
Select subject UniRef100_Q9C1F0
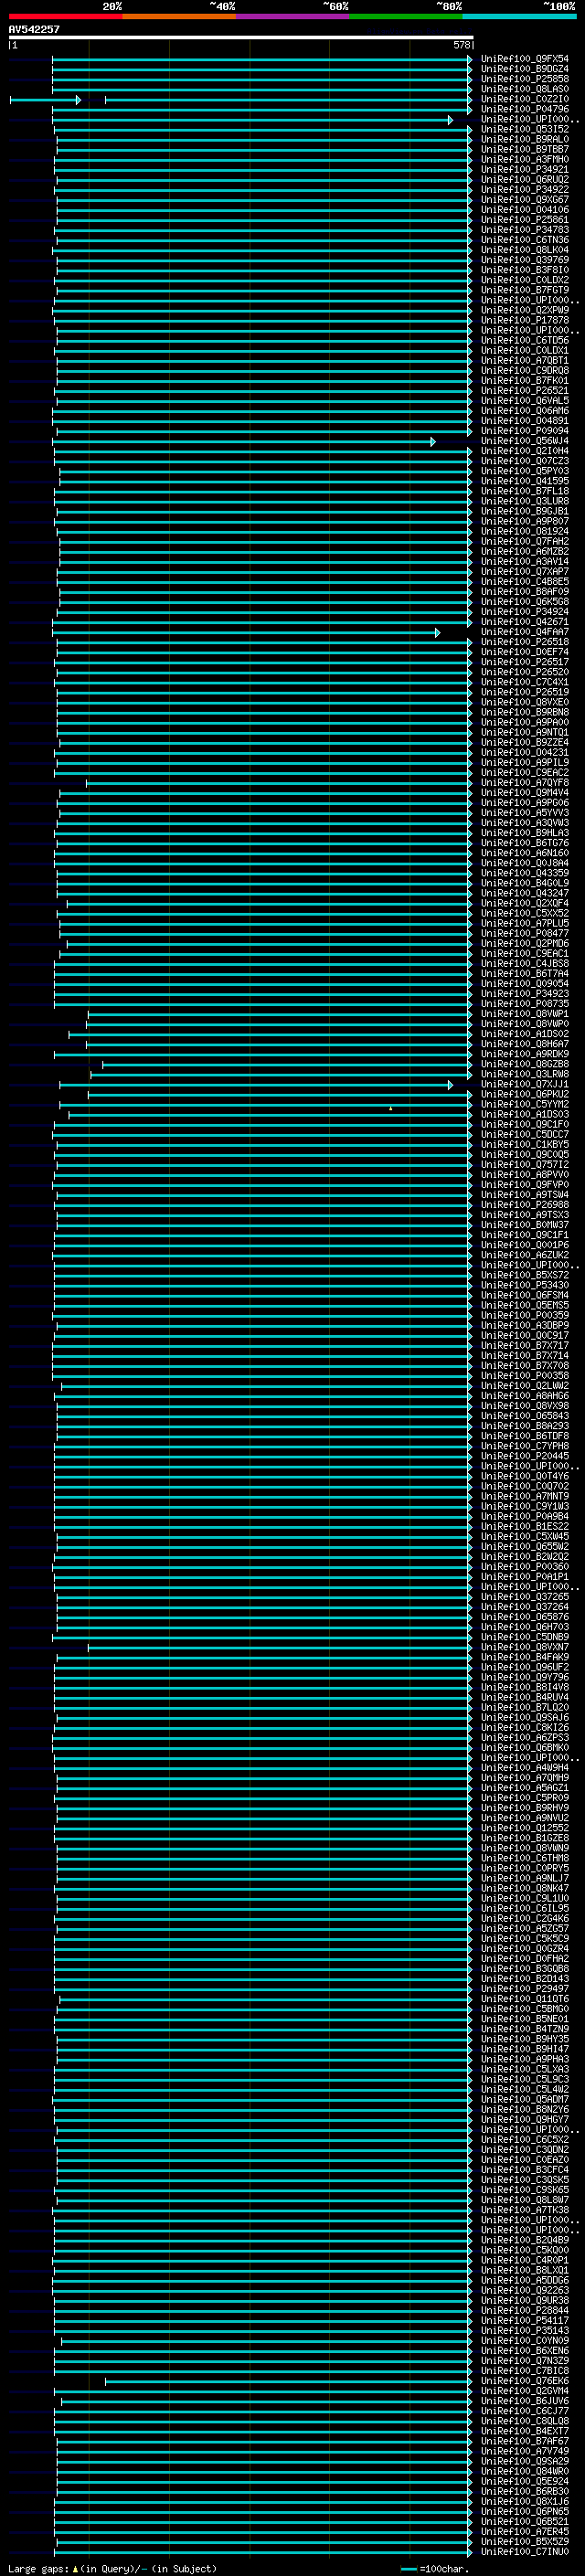coord(524,1124)
